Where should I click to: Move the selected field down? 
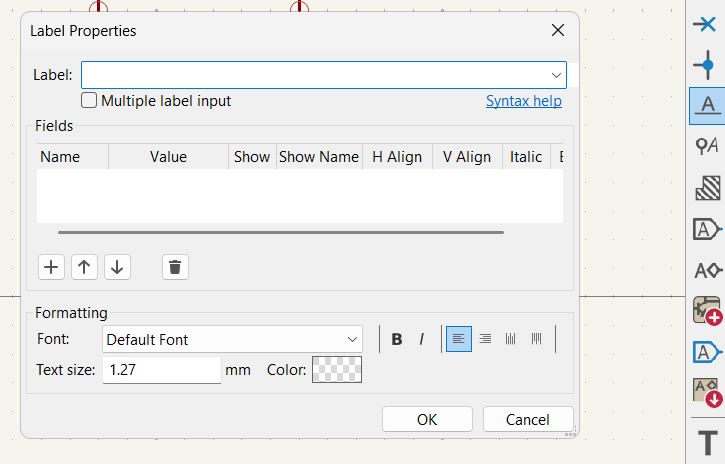(117, 267)
